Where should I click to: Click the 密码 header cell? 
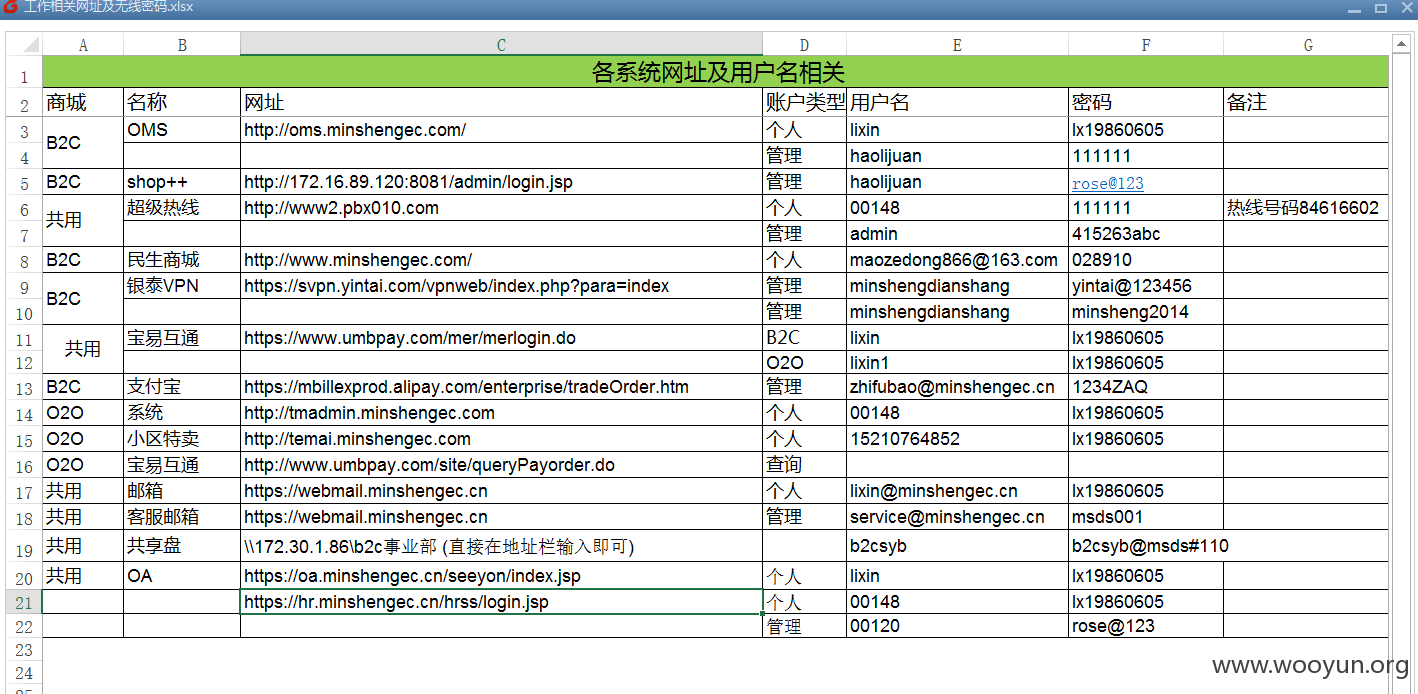[1146, 102]
